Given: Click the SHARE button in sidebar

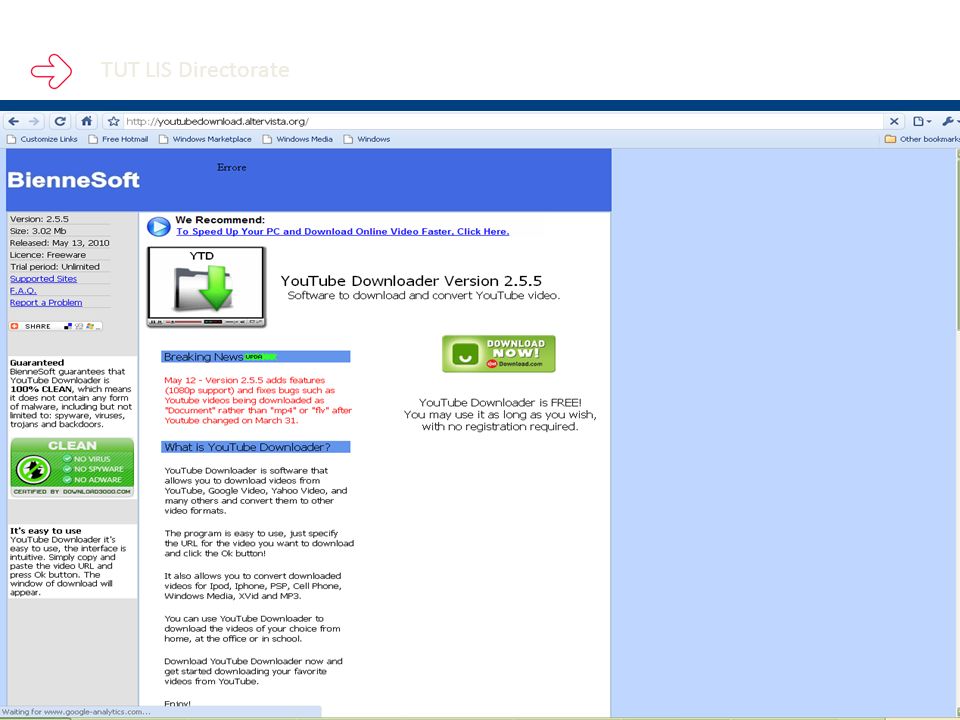Looking at the screenshot, I should [55, 326].
